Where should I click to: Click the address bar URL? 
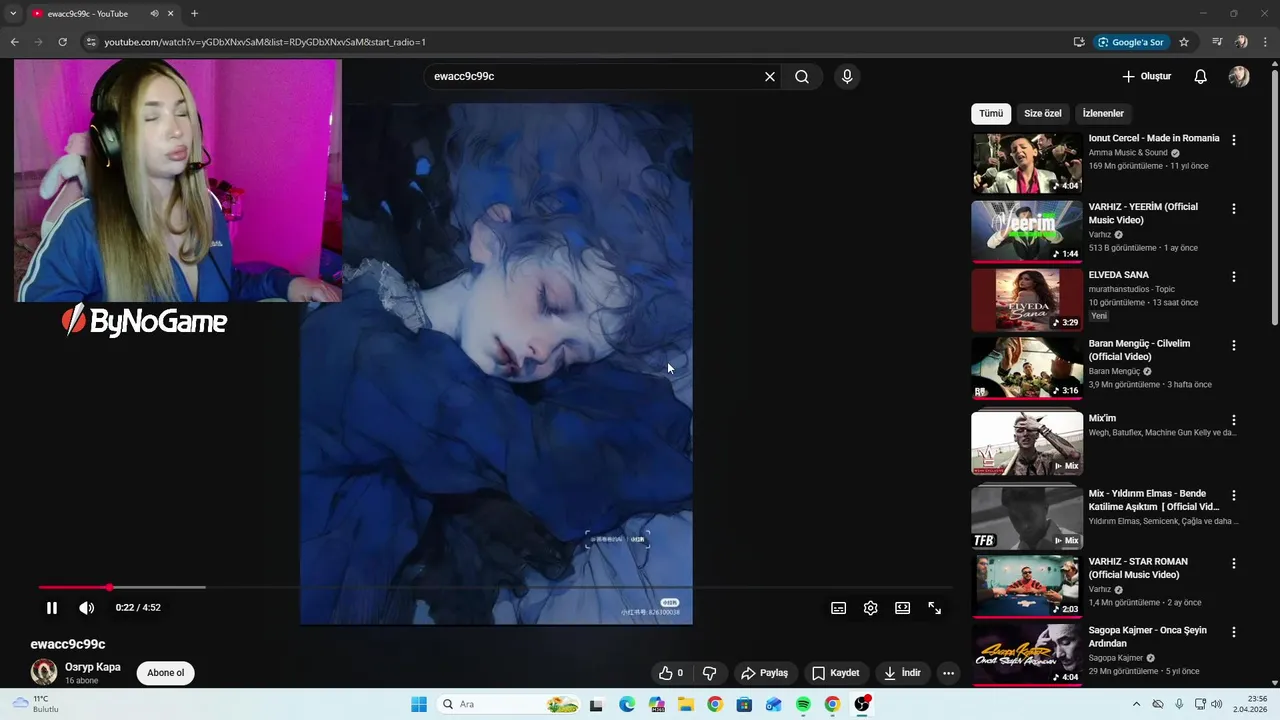[x=265, y=42]
